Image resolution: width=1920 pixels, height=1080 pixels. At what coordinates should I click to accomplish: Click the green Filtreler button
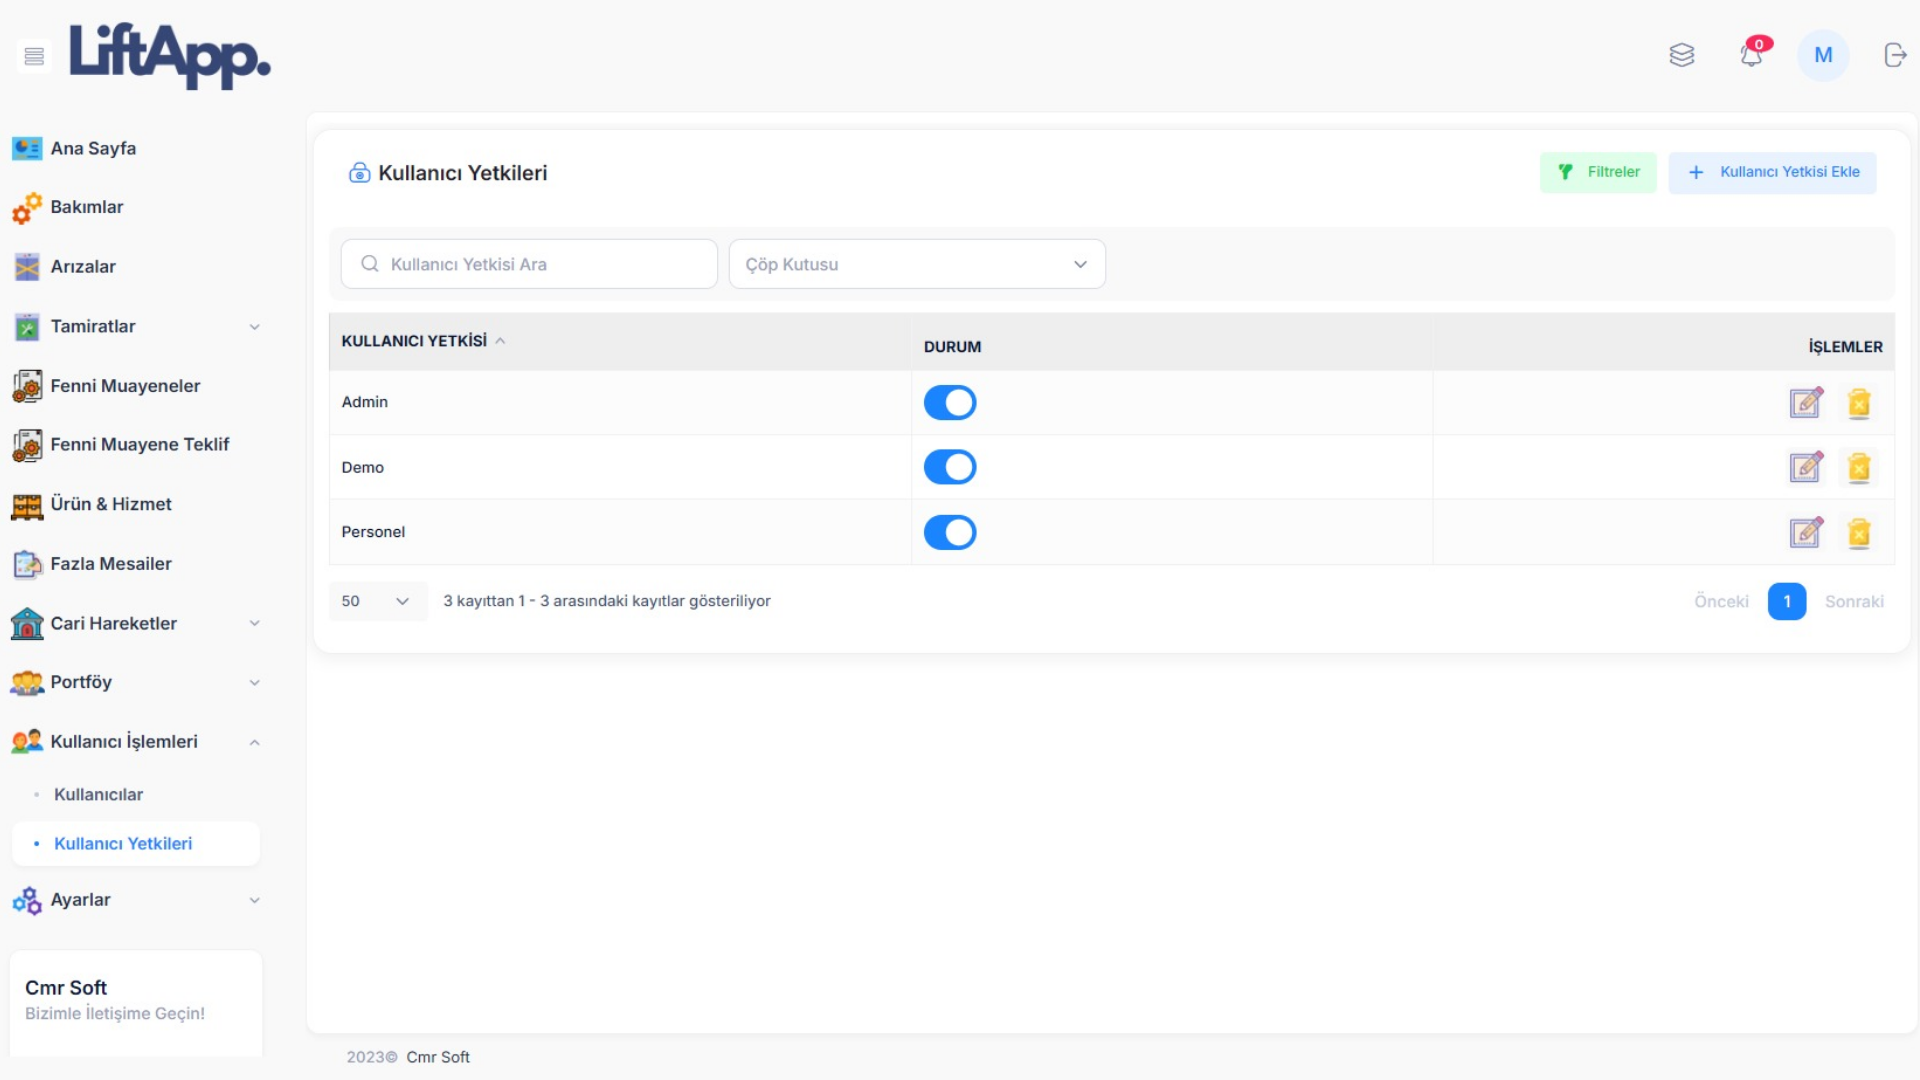pyautogui.click(x=1598, y=172)
